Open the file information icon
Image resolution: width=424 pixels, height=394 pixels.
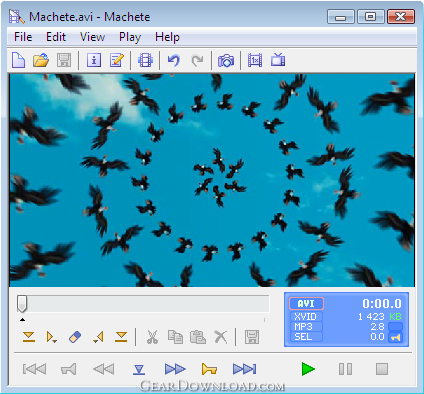tap(94, 60)
